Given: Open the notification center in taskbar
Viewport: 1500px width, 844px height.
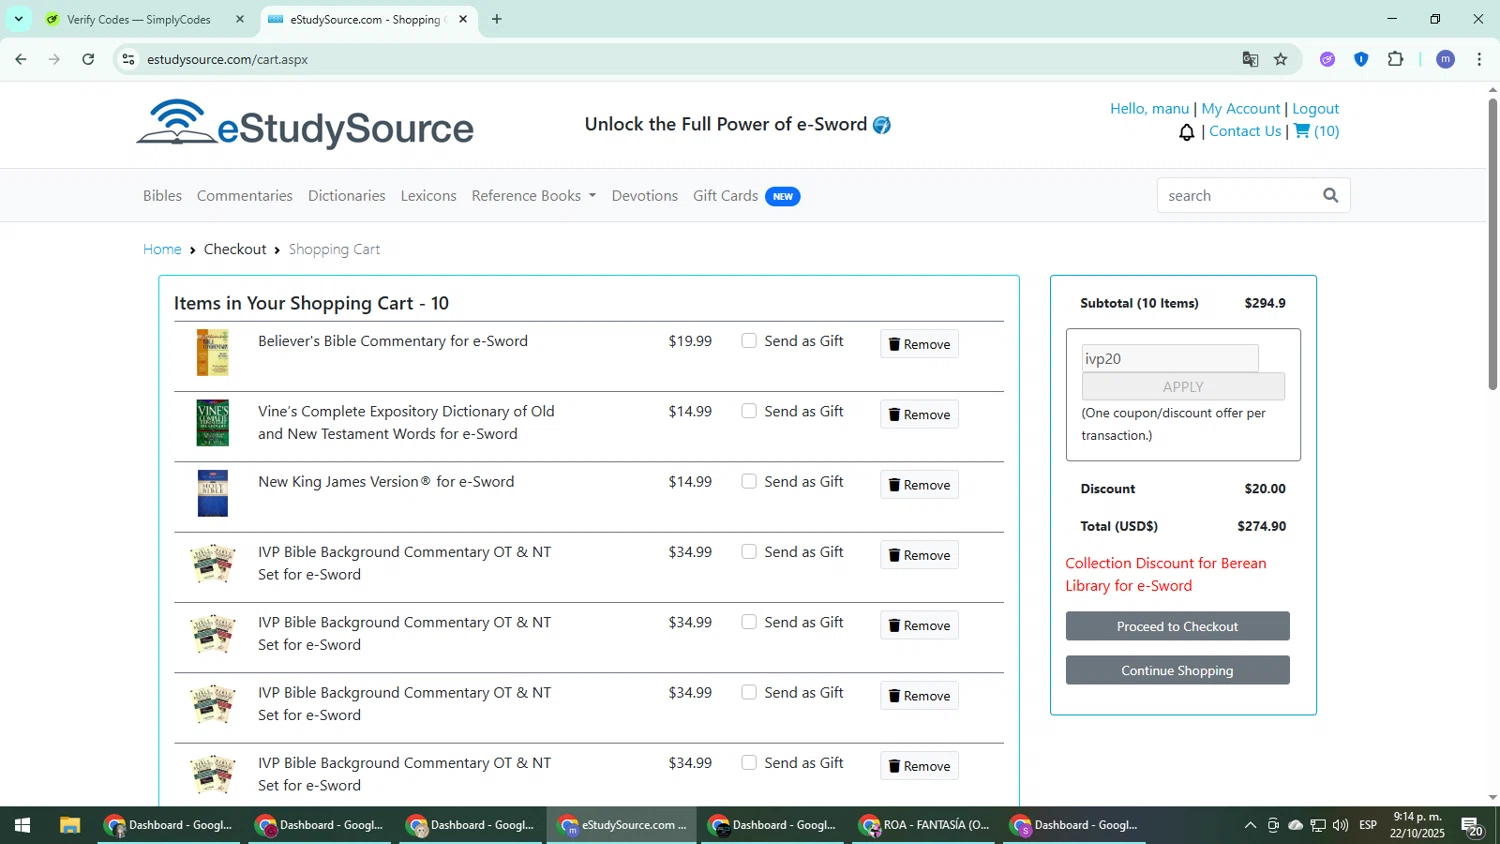Looking at the screenshot, I should tap(1472, 826).
